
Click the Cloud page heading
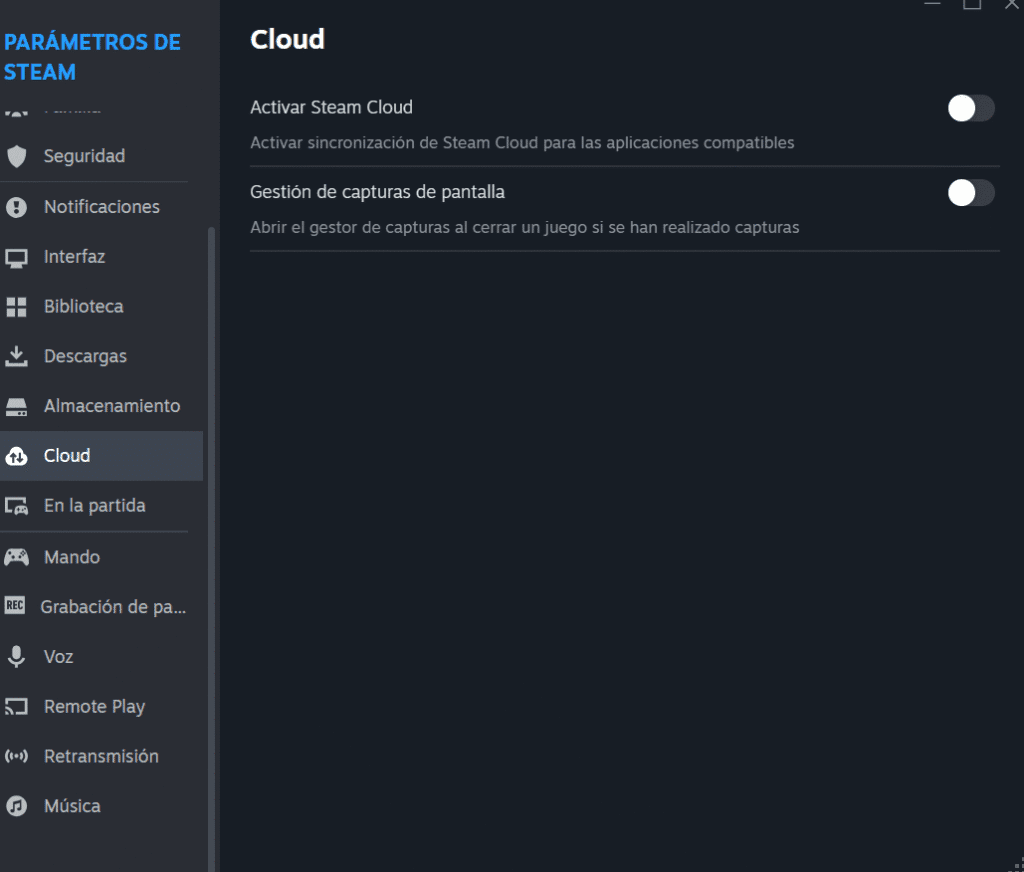287,40
